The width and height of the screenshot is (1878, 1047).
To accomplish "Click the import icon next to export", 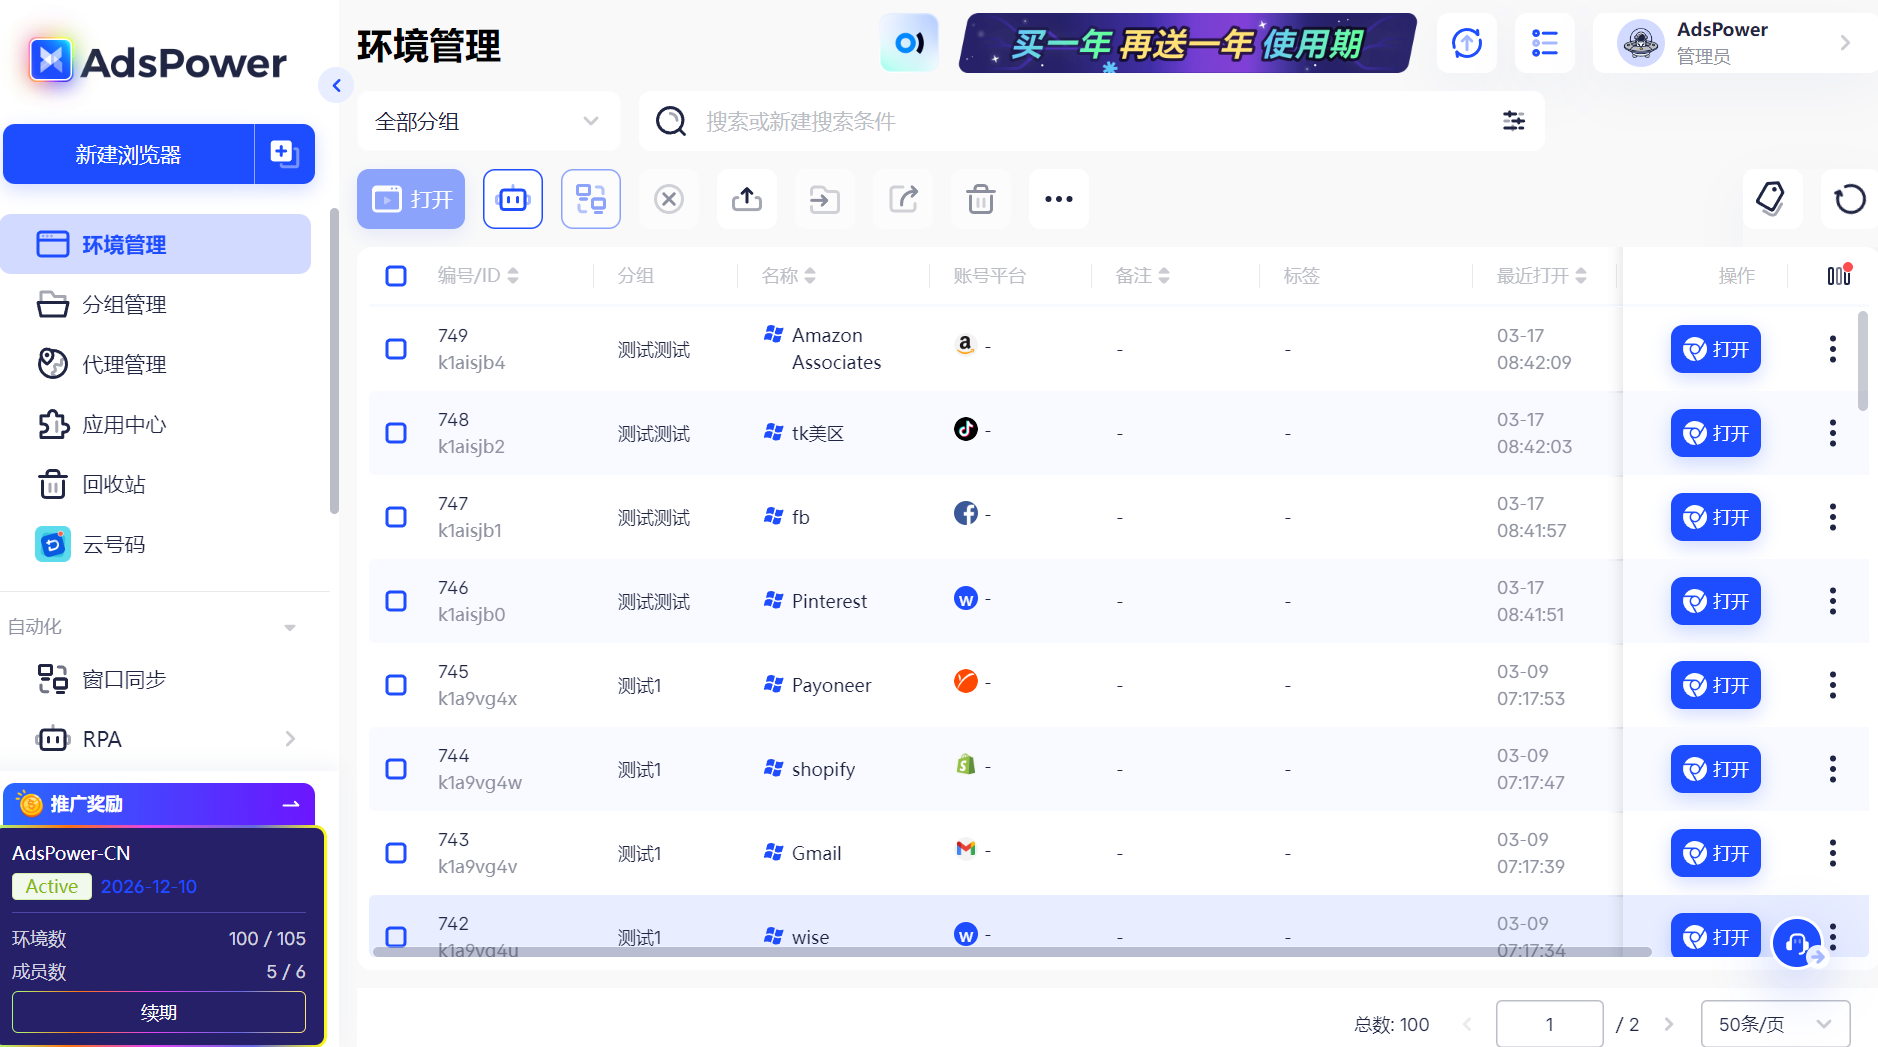I will coord(824,199).
